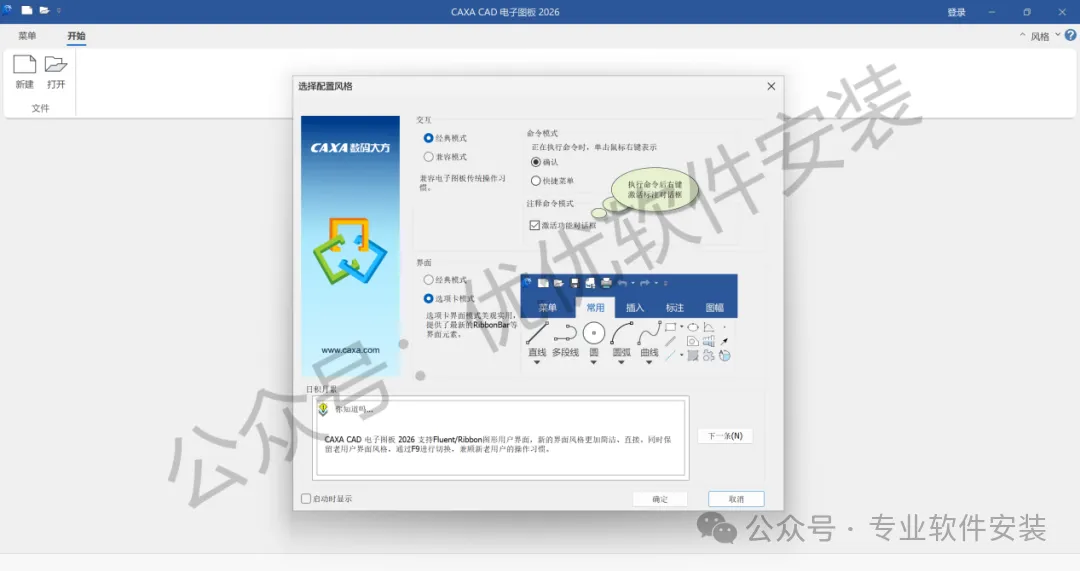The height and width of the screenshot is (571, 1080).
Task: Click the CAXA application icon in title bar
Action: coord(8,10)
